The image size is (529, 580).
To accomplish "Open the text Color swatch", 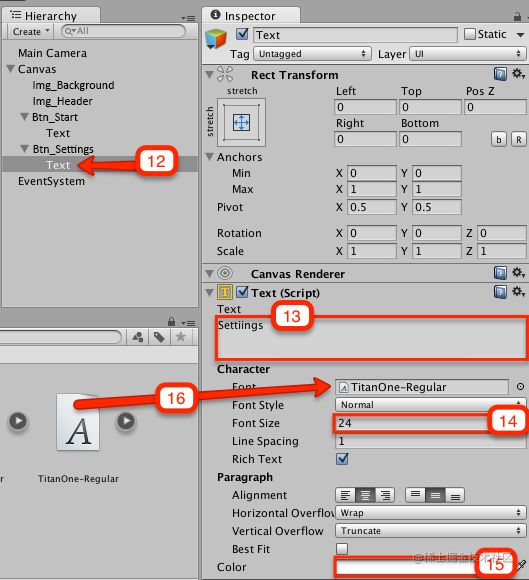I will pos(405,567).
